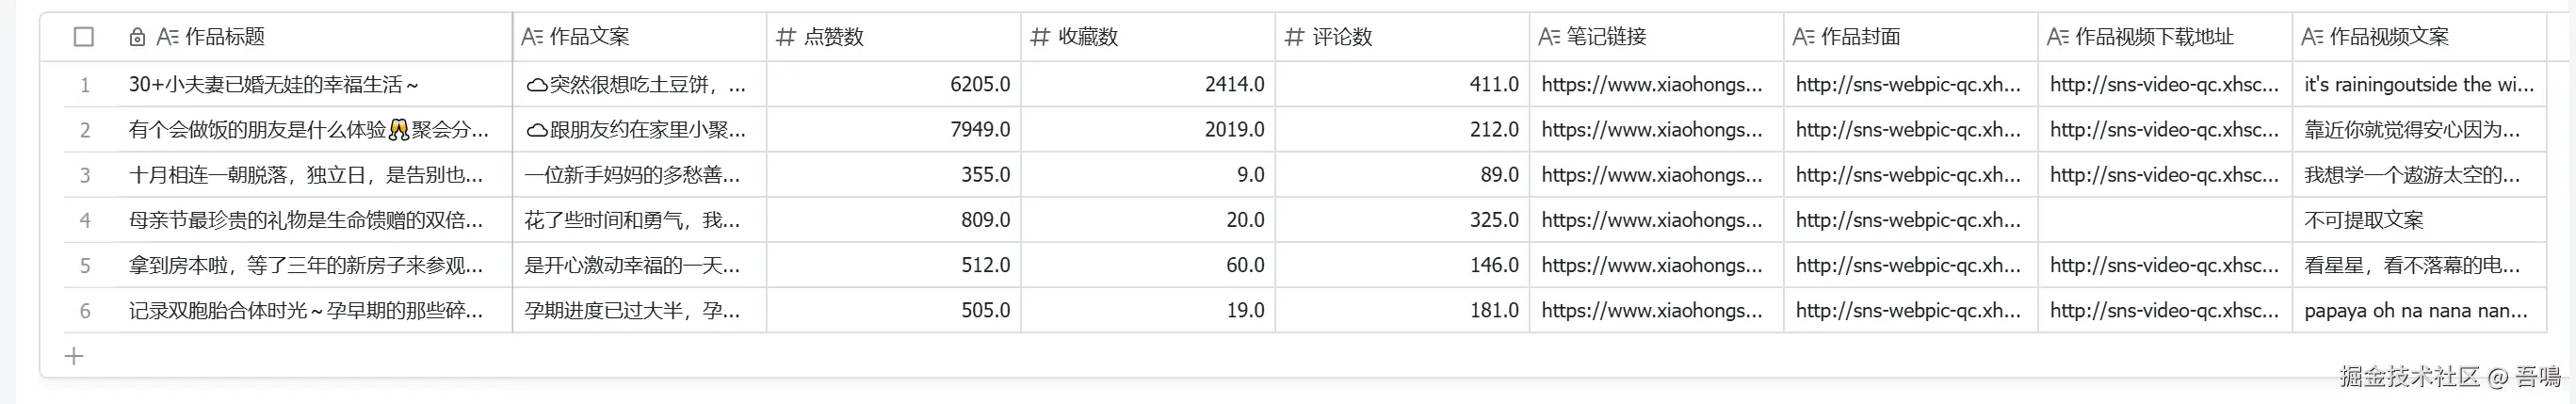Add a new row with the plus icon
This screenshot has width=2576, height=404.
74,356
